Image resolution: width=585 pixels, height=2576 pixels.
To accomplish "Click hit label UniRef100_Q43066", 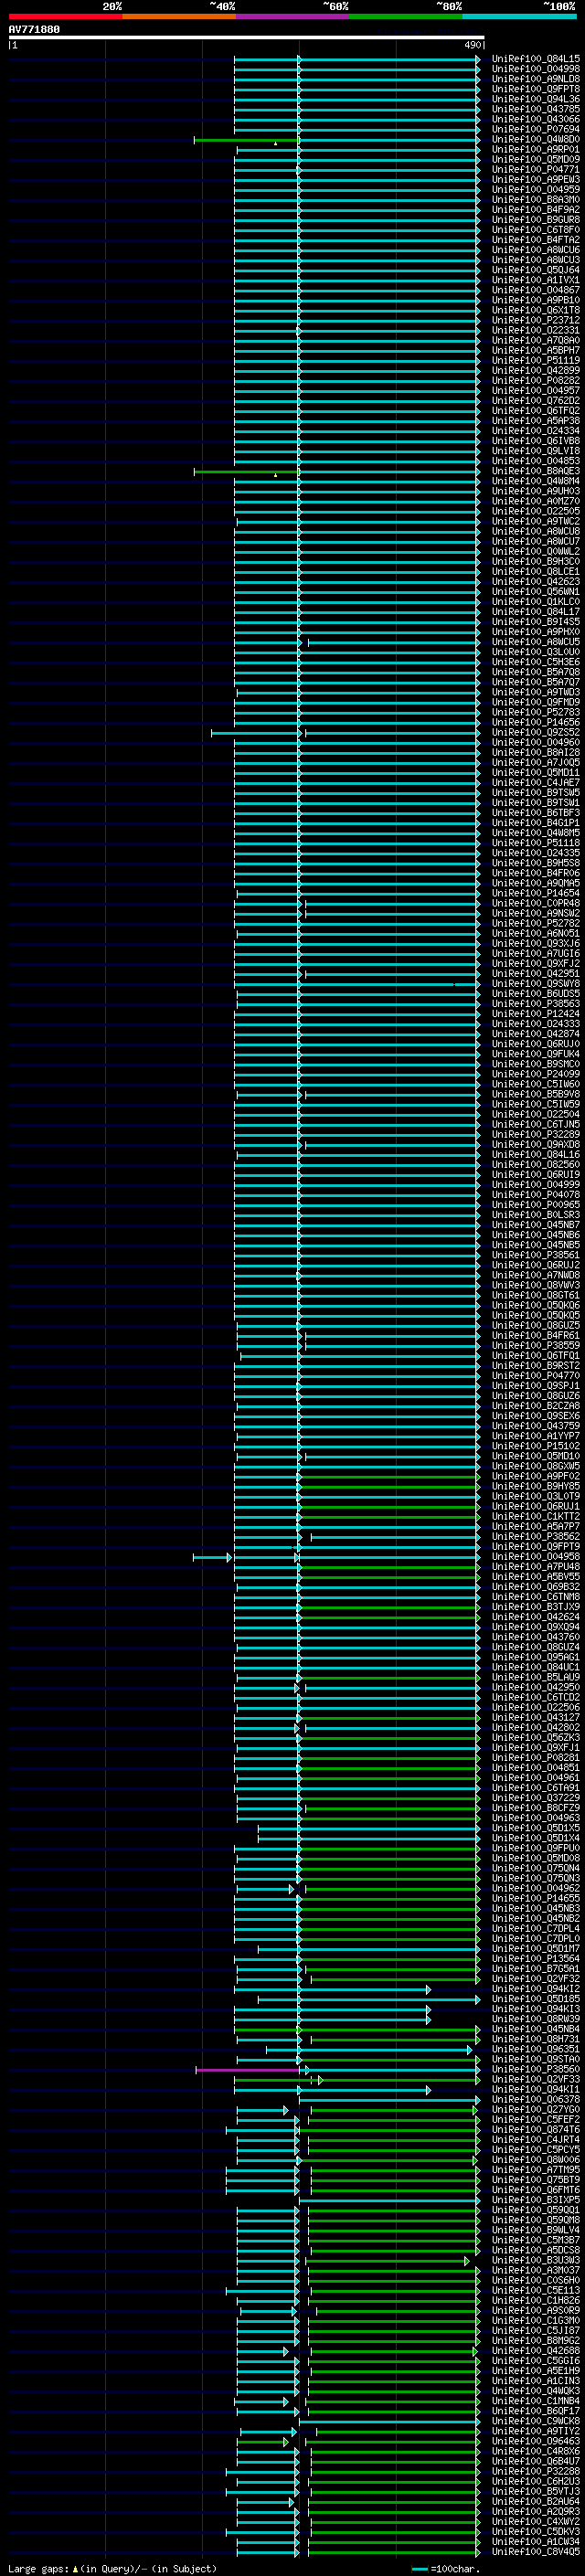I will click(x=536, y=119).
